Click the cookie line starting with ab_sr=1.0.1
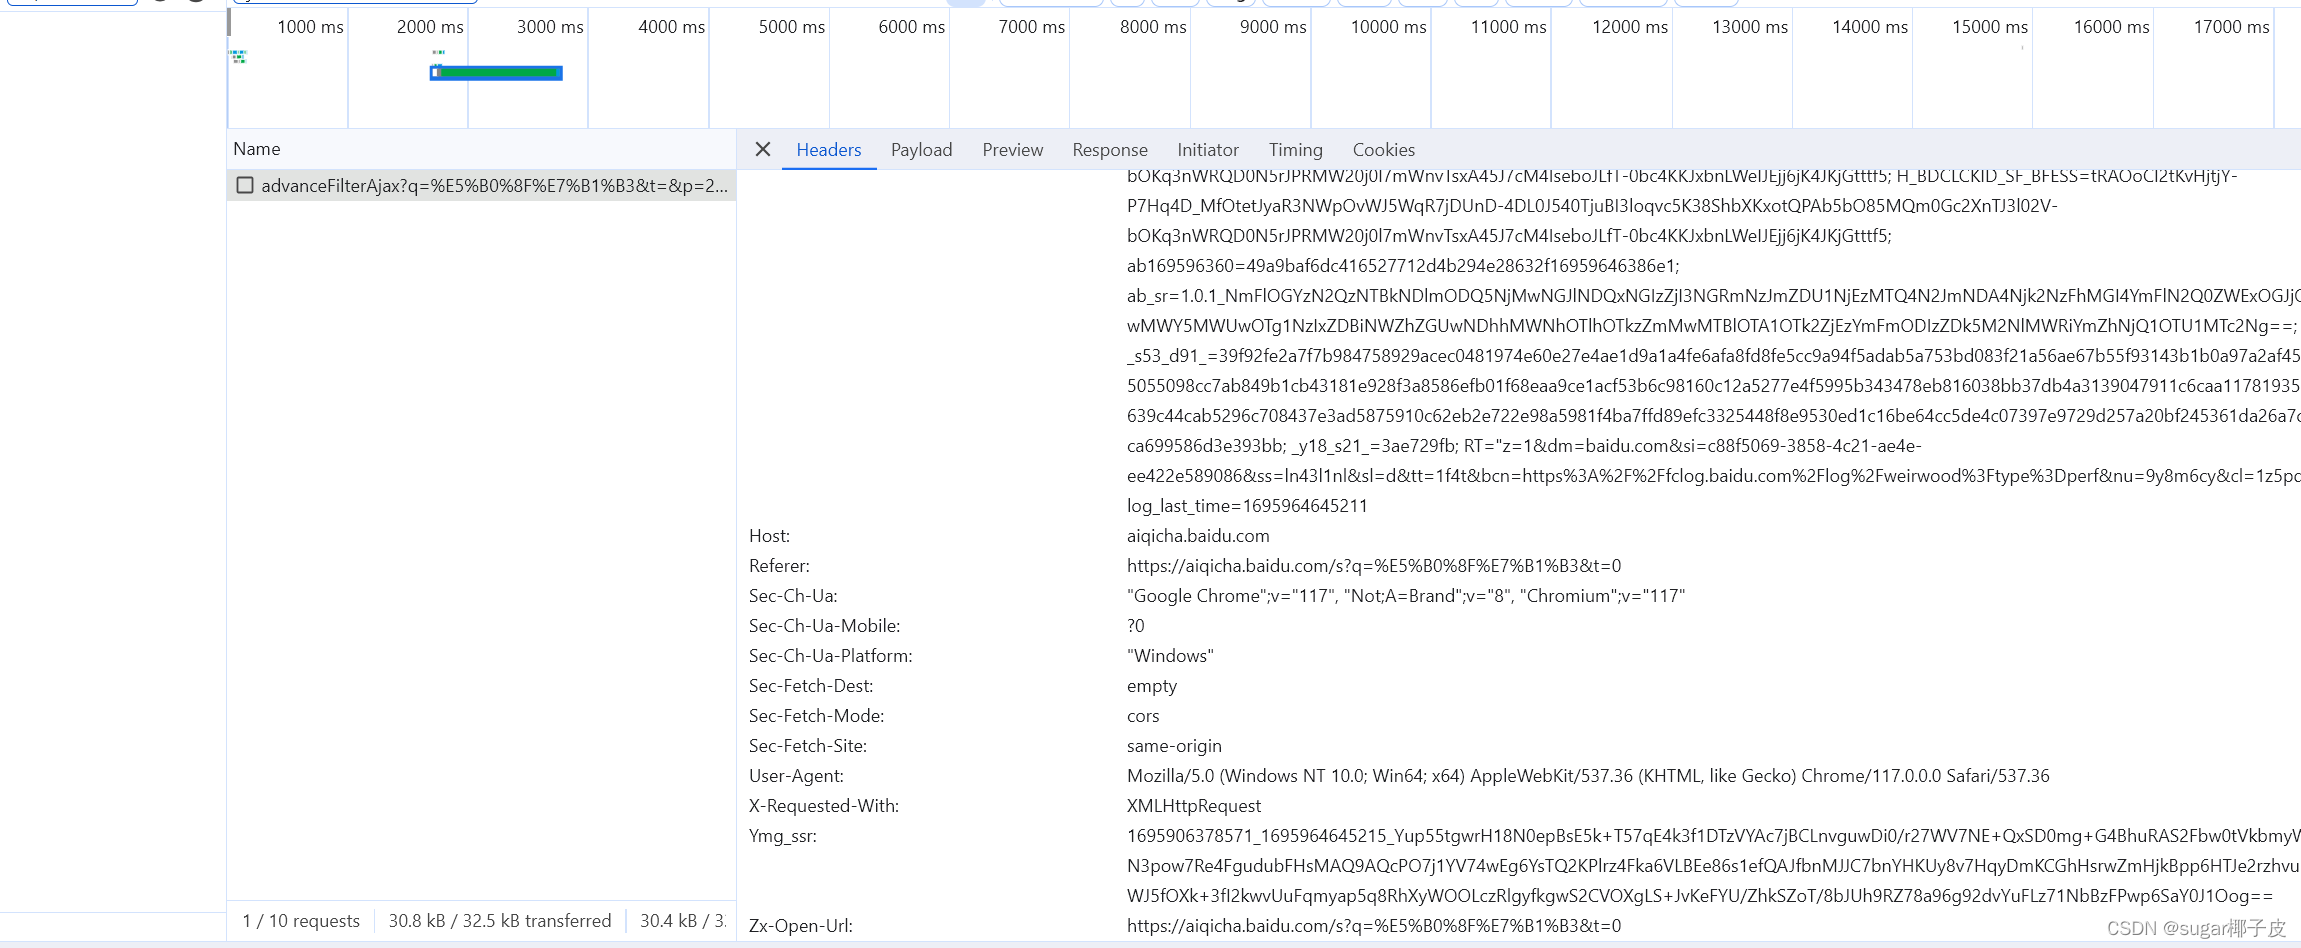This screenshot has height=948, width=2301. [1713, 296]
